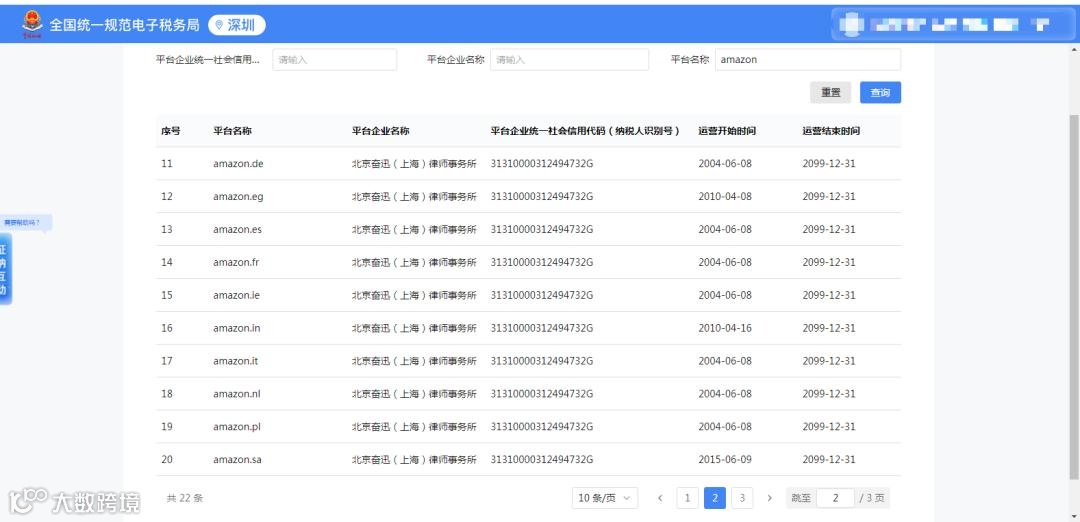
Task: Select the amazon.in row
Action: (528, 328)
